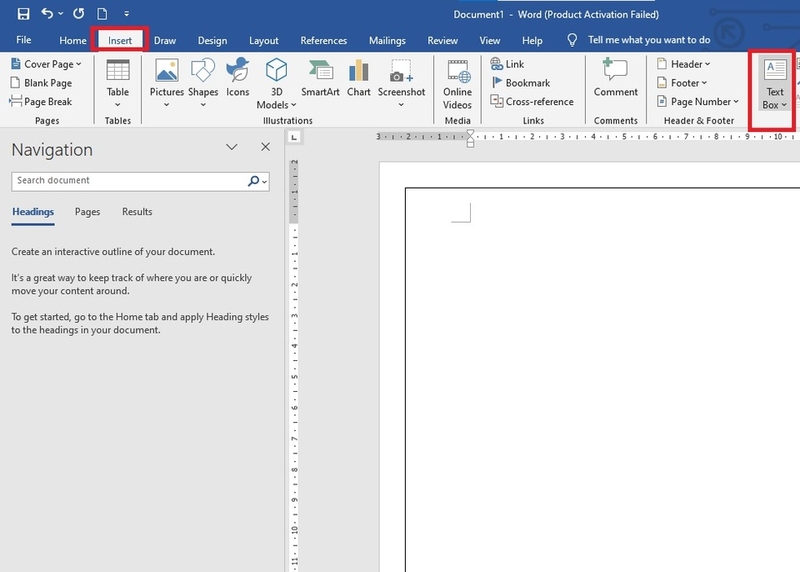Image resolution: width=800 pixels, height=572 pixels.
Task: Click the Icons button in Illustrations
Action: [x=238, y=80]
